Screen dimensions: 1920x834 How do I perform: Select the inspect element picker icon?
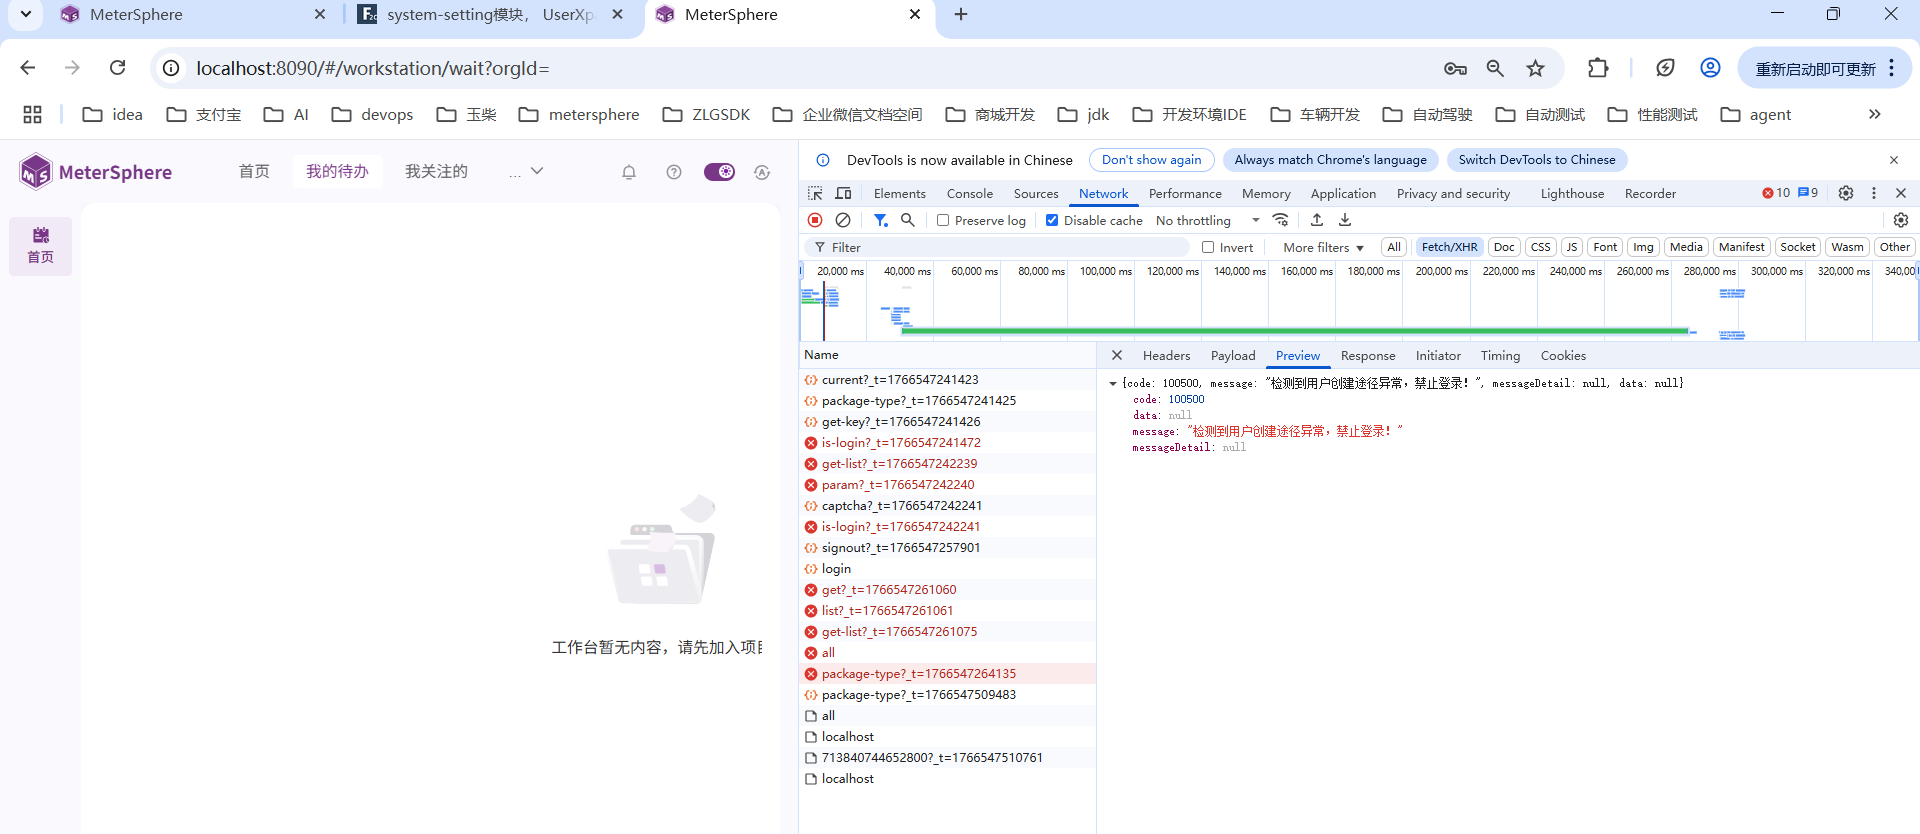point(816,193)
